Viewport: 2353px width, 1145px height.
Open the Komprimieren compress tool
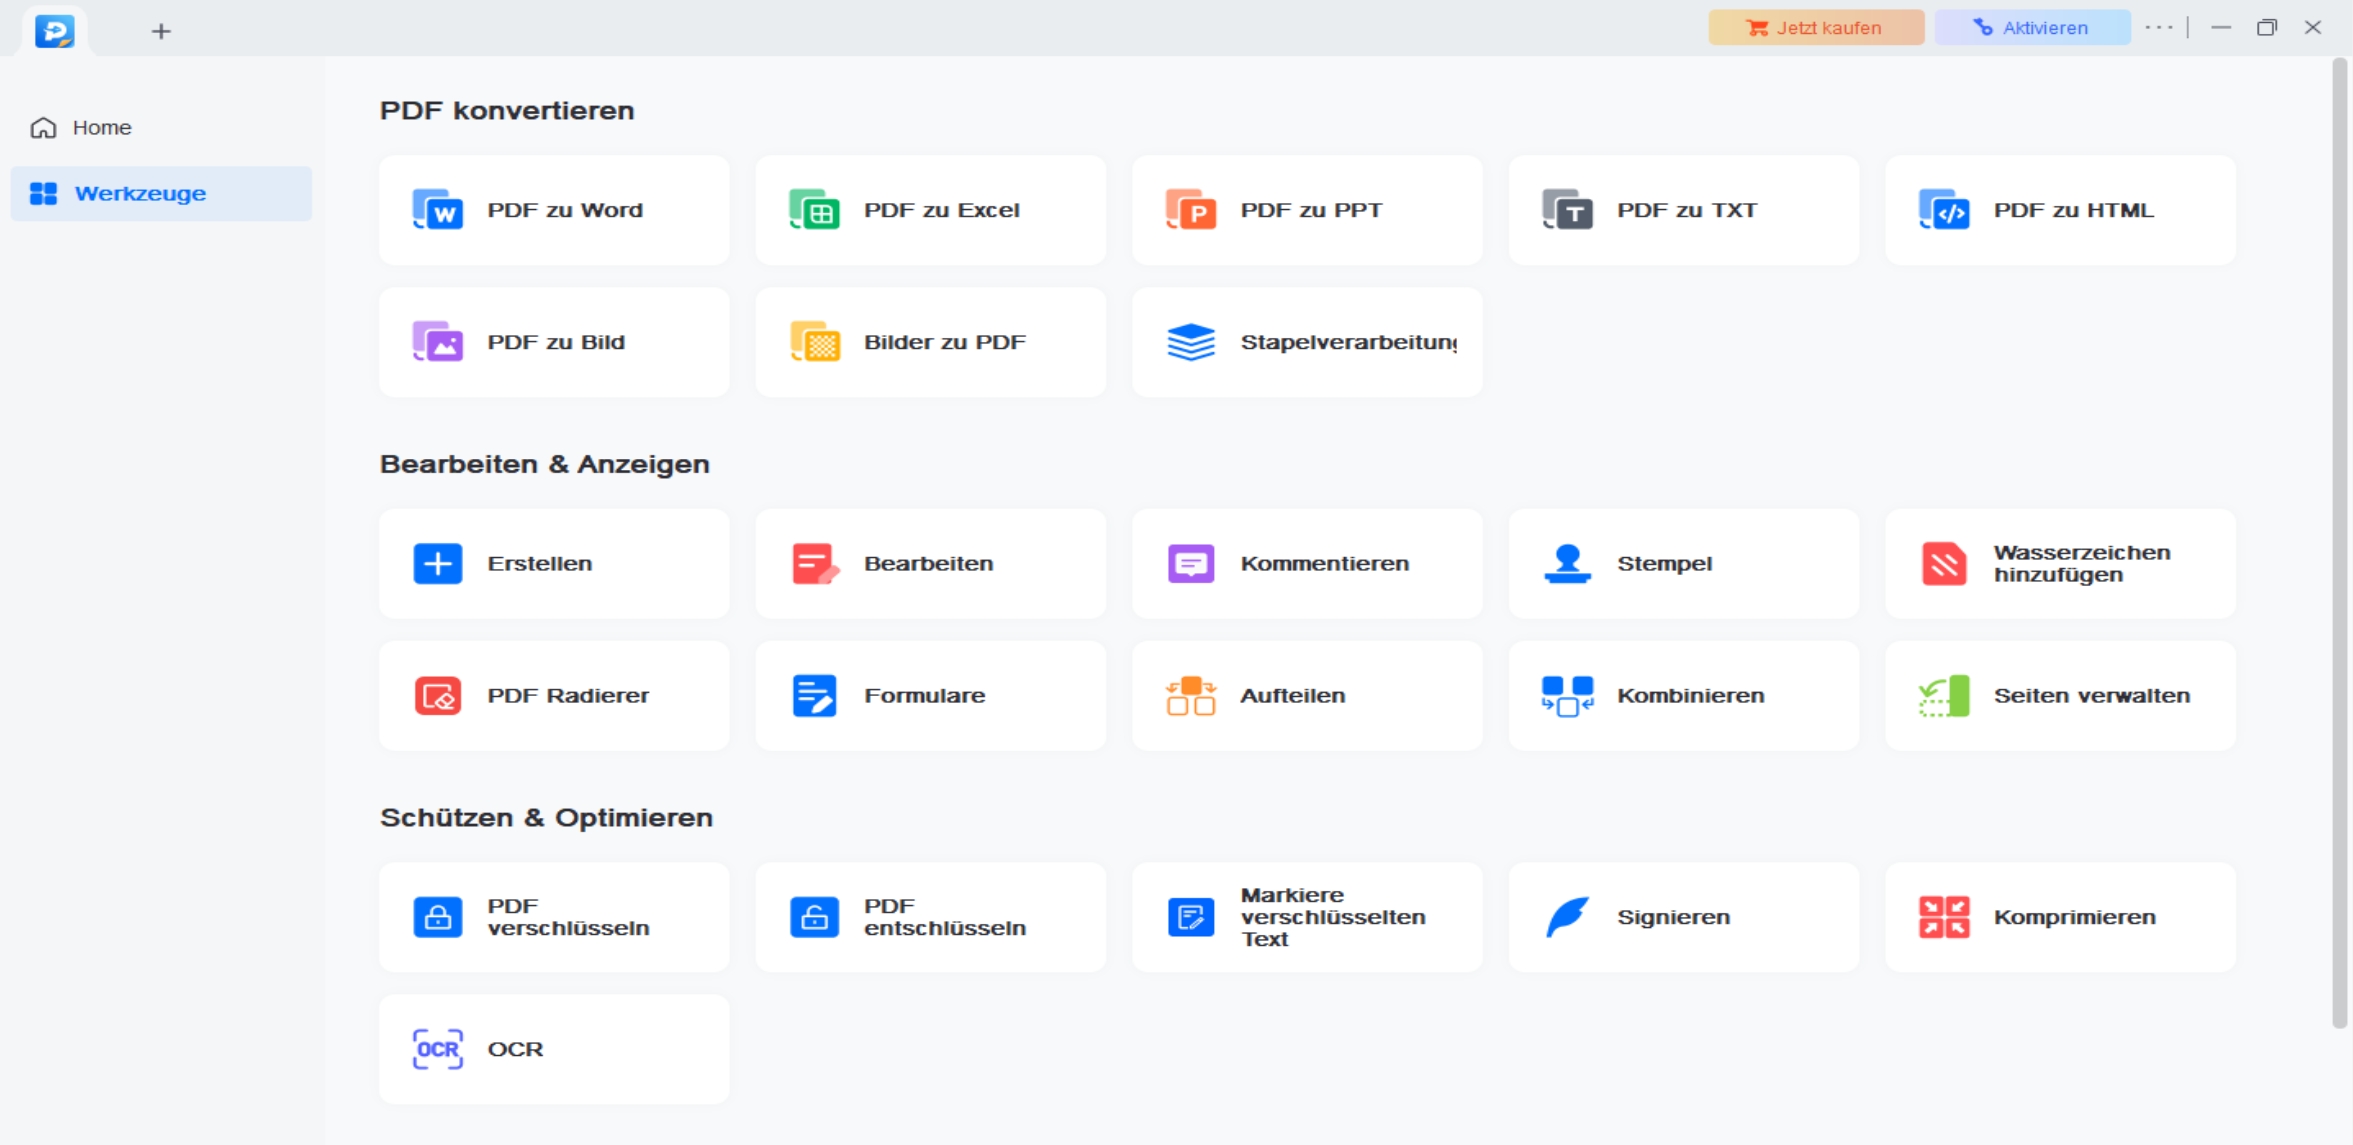(x=2060, y=917)
